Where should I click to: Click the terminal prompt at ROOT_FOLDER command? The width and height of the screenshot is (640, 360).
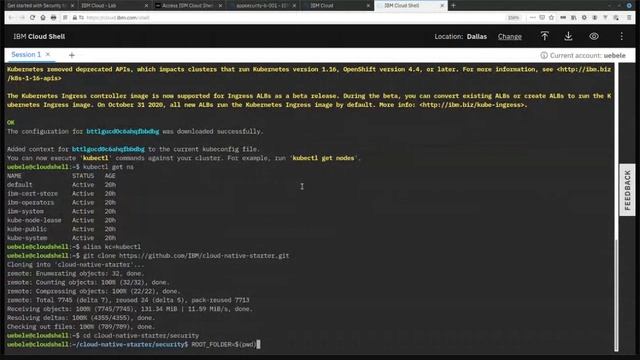pos(224,344)
